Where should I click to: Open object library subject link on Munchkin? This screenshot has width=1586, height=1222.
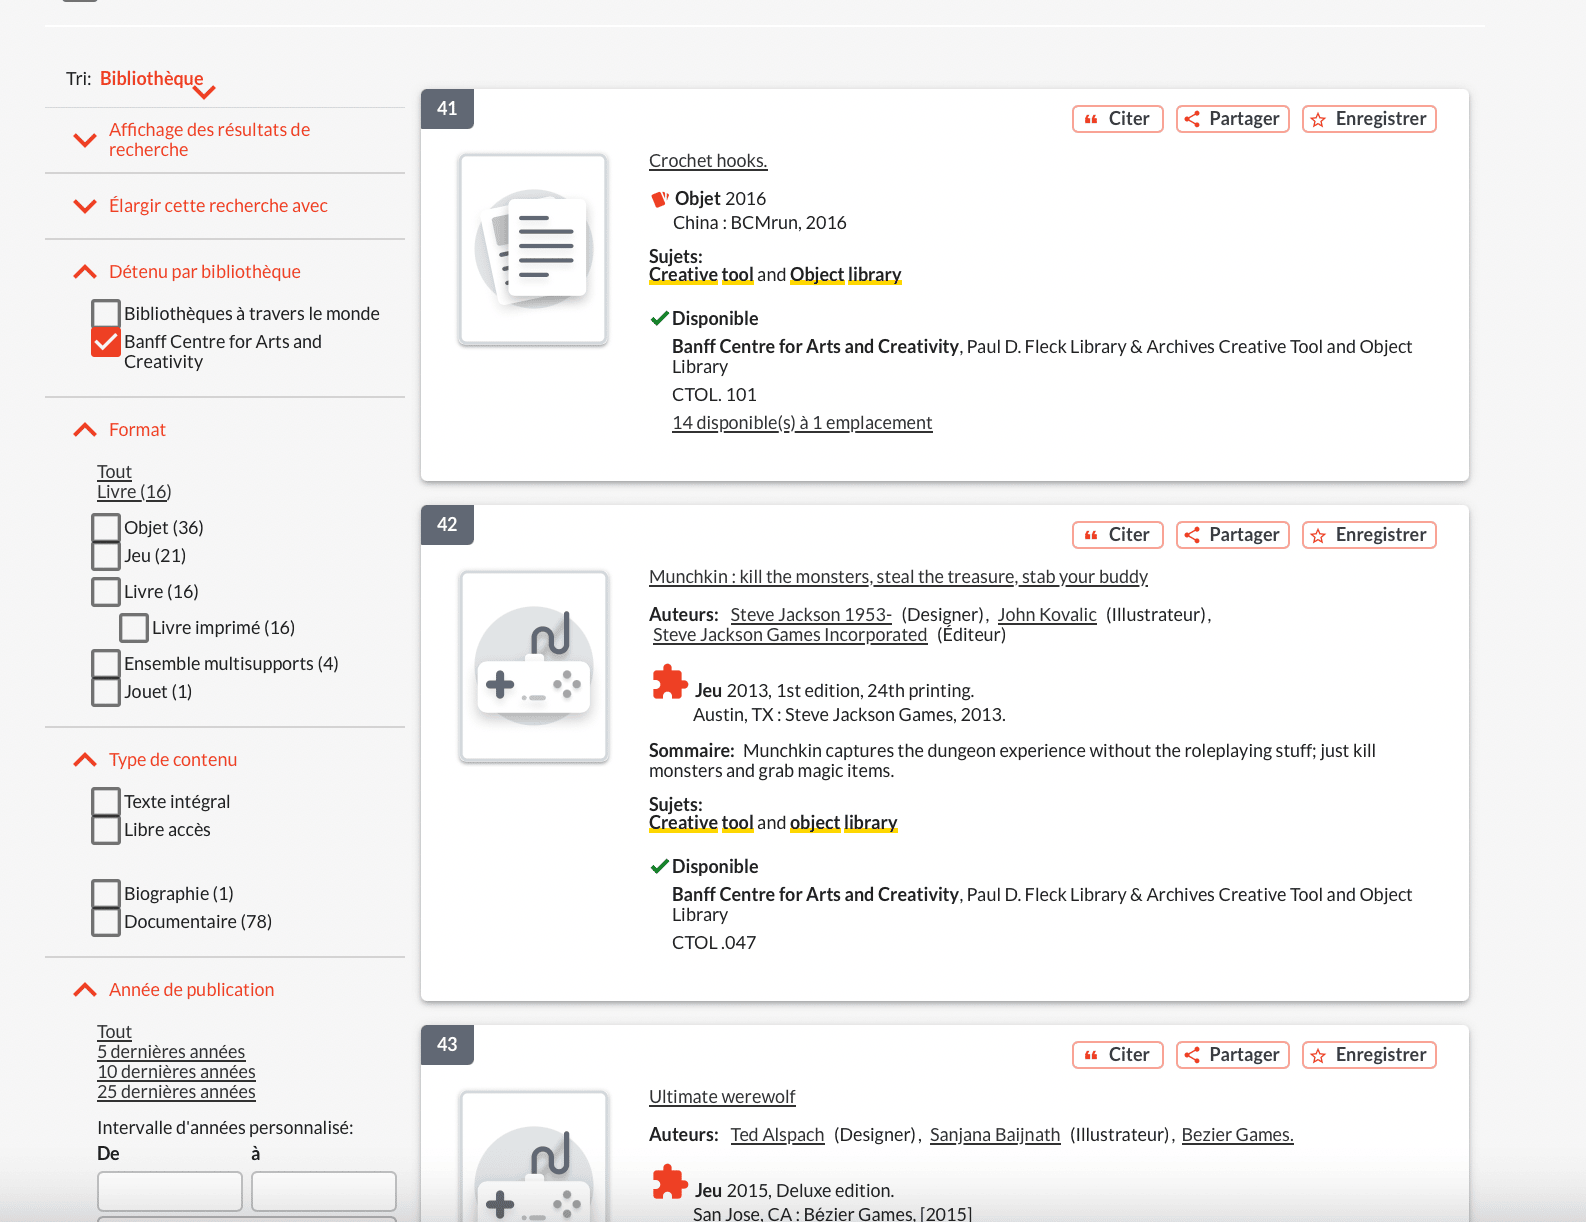pyautogui.click(x=844, y=823)
